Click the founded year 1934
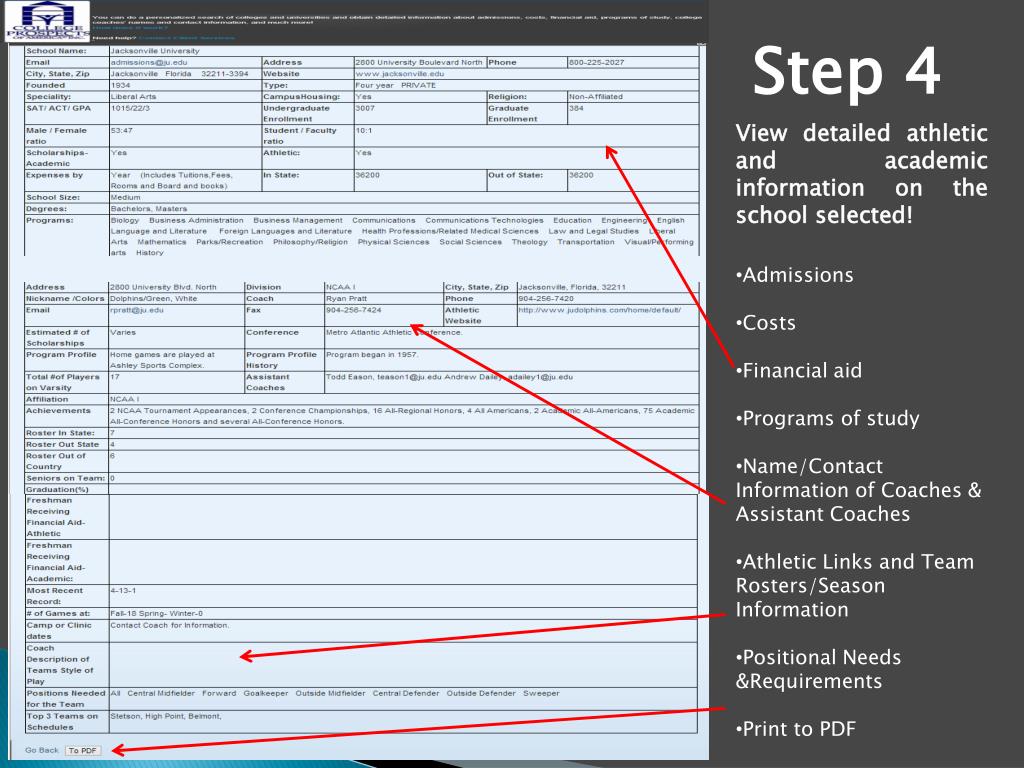This screenshot has width=1024, height=768. pos(121,86)
